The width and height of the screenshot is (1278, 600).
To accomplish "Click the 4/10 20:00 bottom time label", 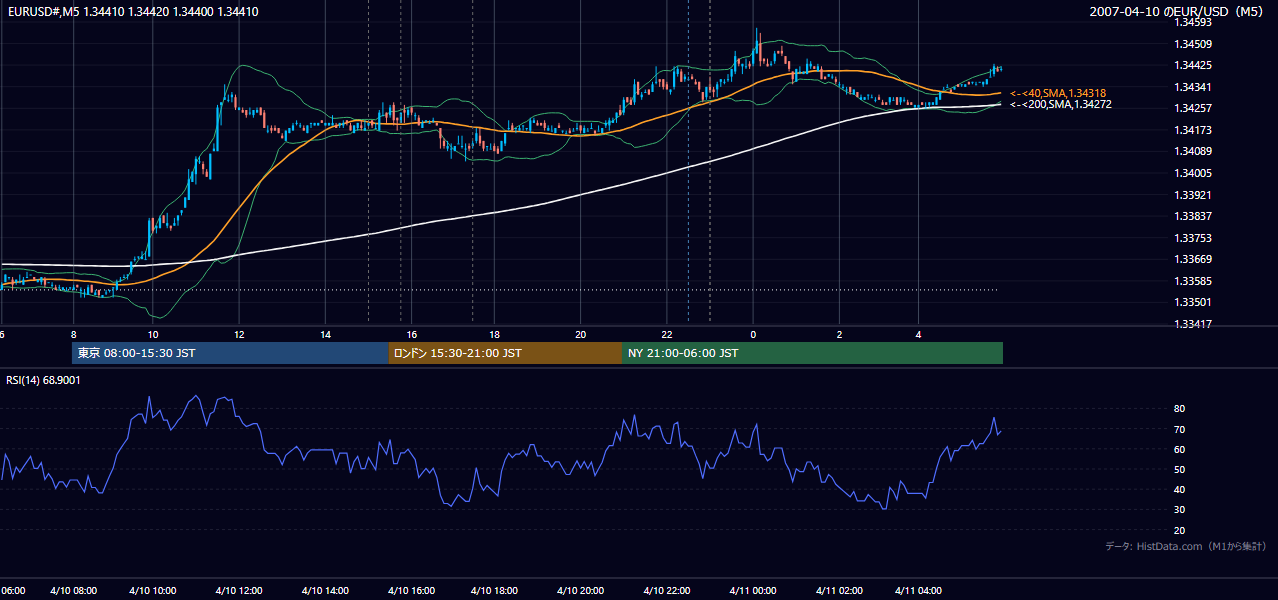I will pyautogui.click(x=580, y=591).
